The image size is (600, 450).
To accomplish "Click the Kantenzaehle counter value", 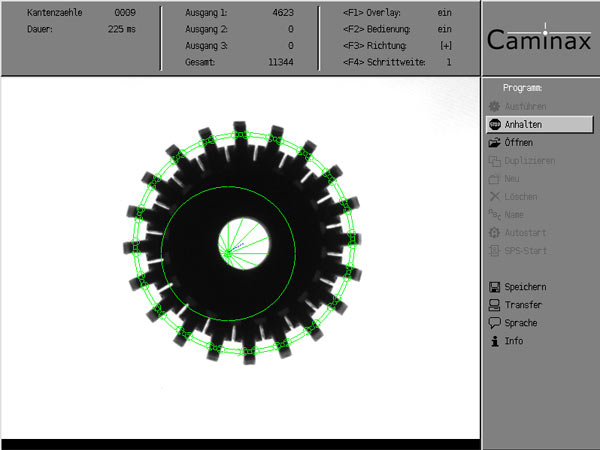I will [x=124, y=14].
